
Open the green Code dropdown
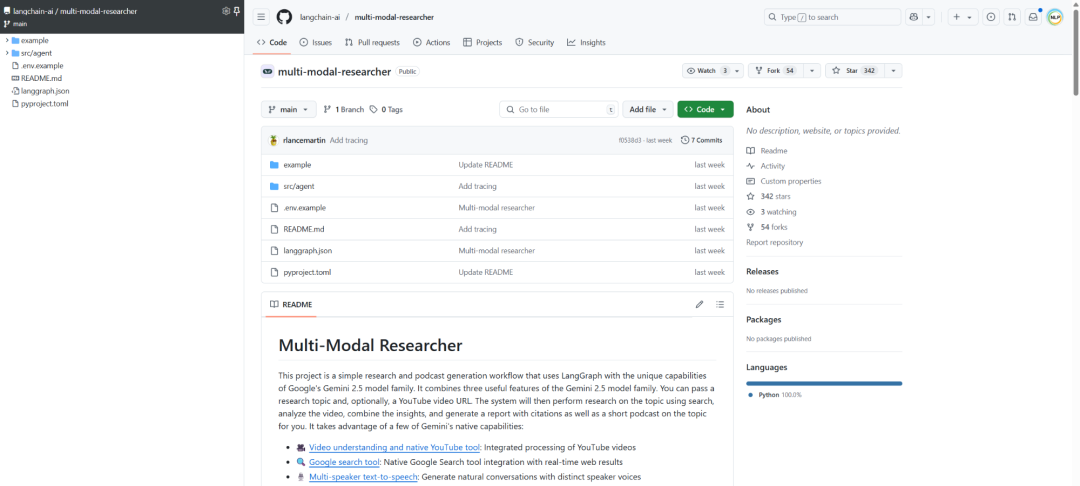(x=705, y=109)
